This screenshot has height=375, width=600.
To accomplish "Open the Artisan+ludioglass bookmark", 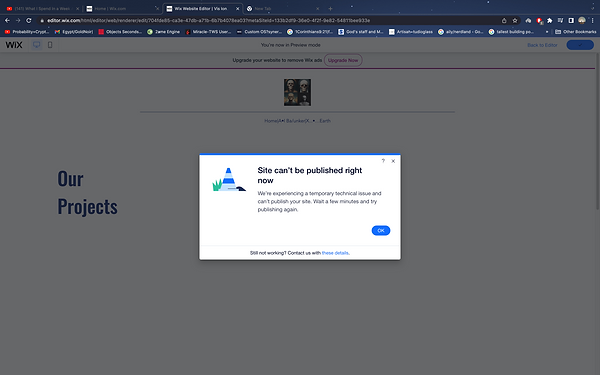I will (x=411, y=32).
